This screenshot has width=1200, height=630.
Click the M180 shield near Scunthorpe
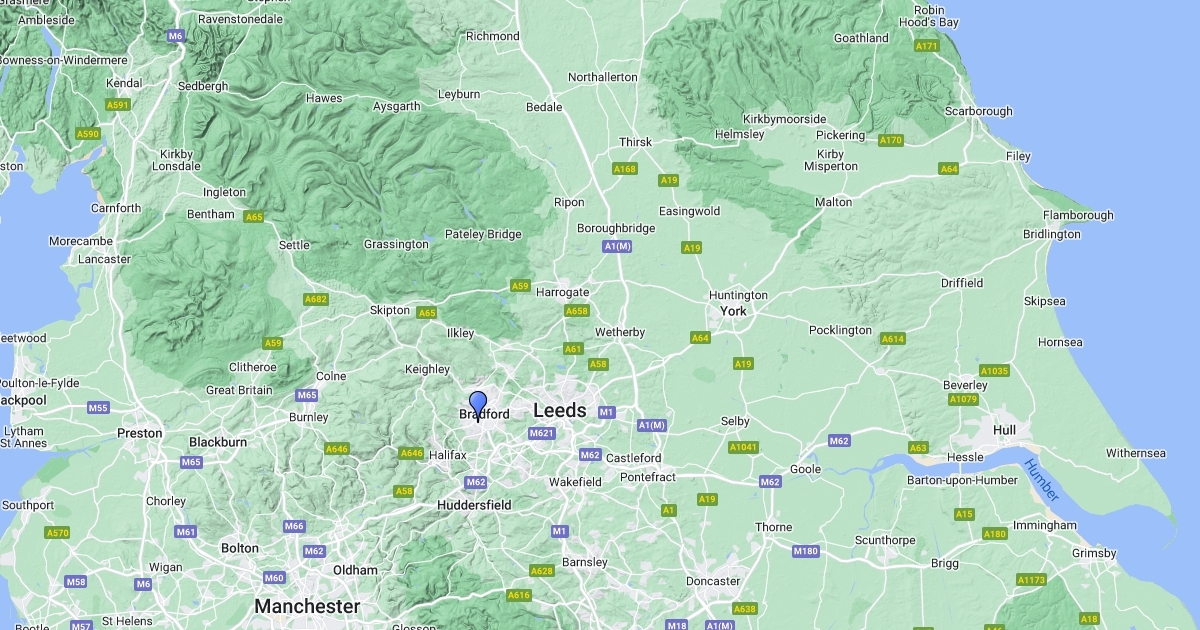[805, 551]
